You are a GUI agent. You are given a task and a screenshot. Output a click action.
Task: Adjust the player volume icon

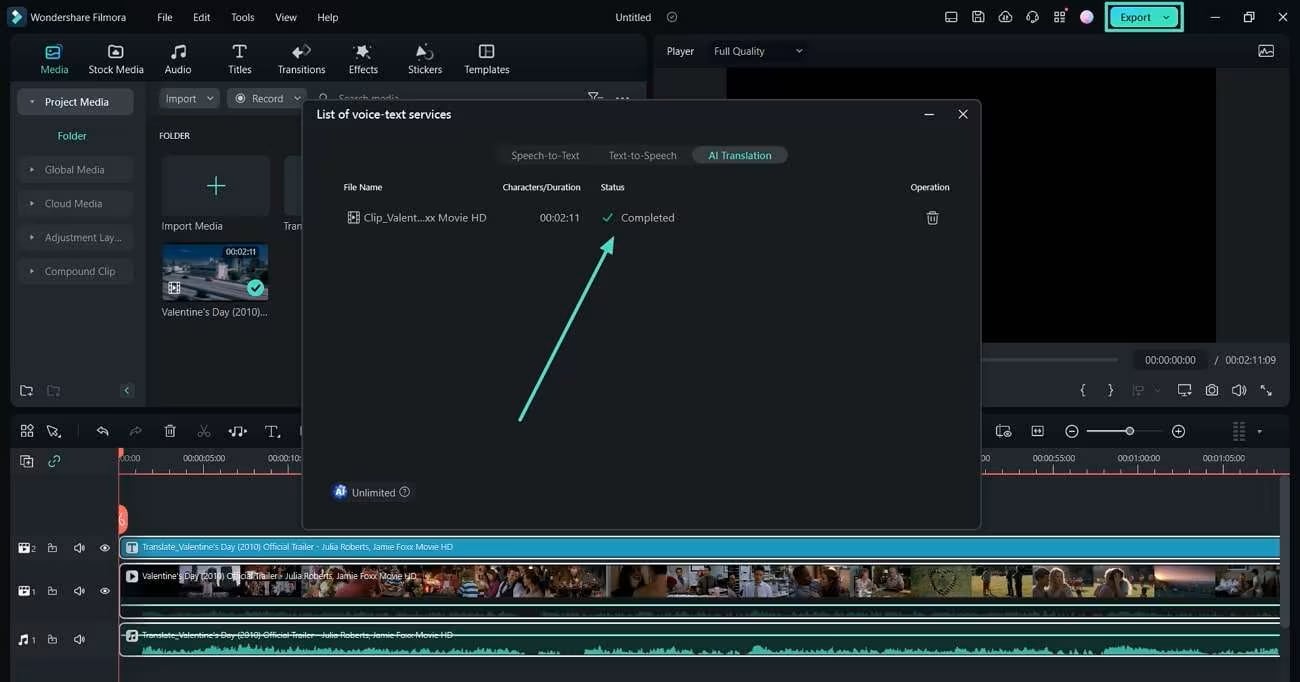pos(1239,390)
